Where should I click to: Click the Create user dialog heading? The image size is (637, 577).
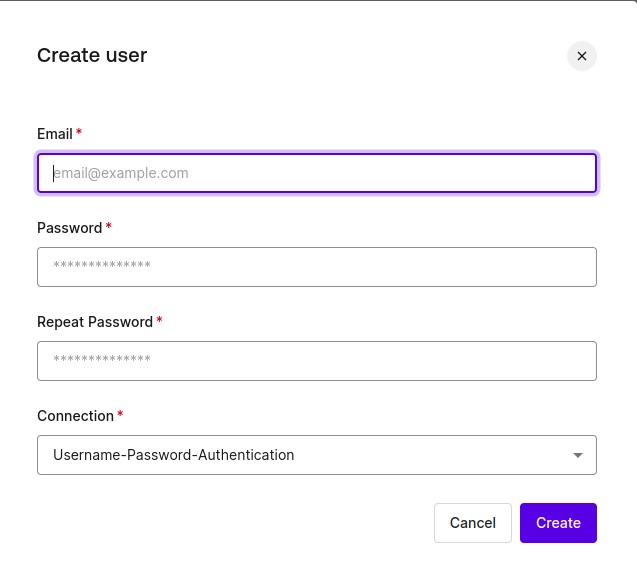[x=92, y=55]
